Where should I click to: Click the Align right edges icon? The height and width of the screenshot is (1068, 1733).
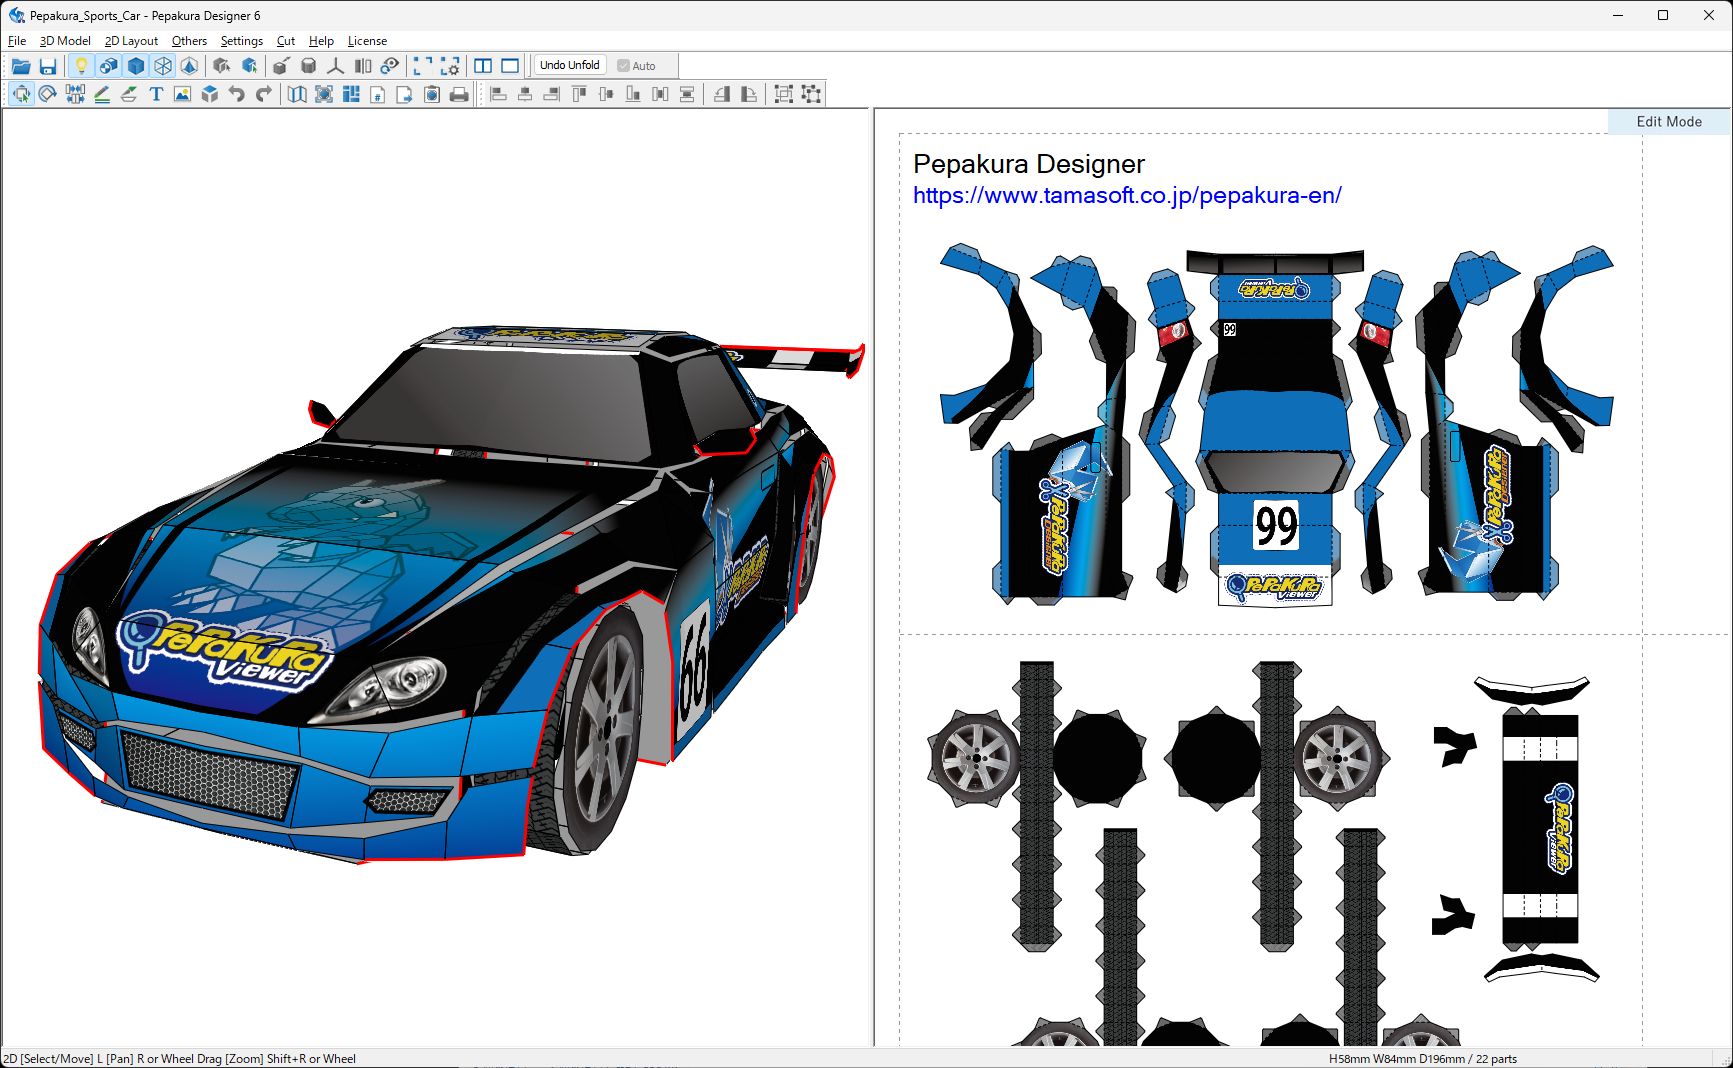[x=552, y=94]
